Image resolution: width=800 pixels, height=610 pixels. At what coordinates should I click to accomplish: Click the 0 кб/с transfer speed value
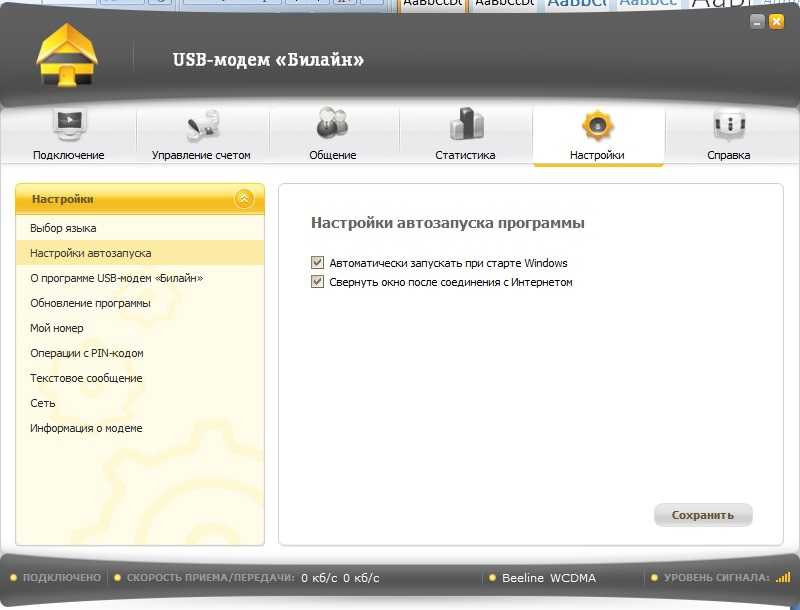click(340, 578)
